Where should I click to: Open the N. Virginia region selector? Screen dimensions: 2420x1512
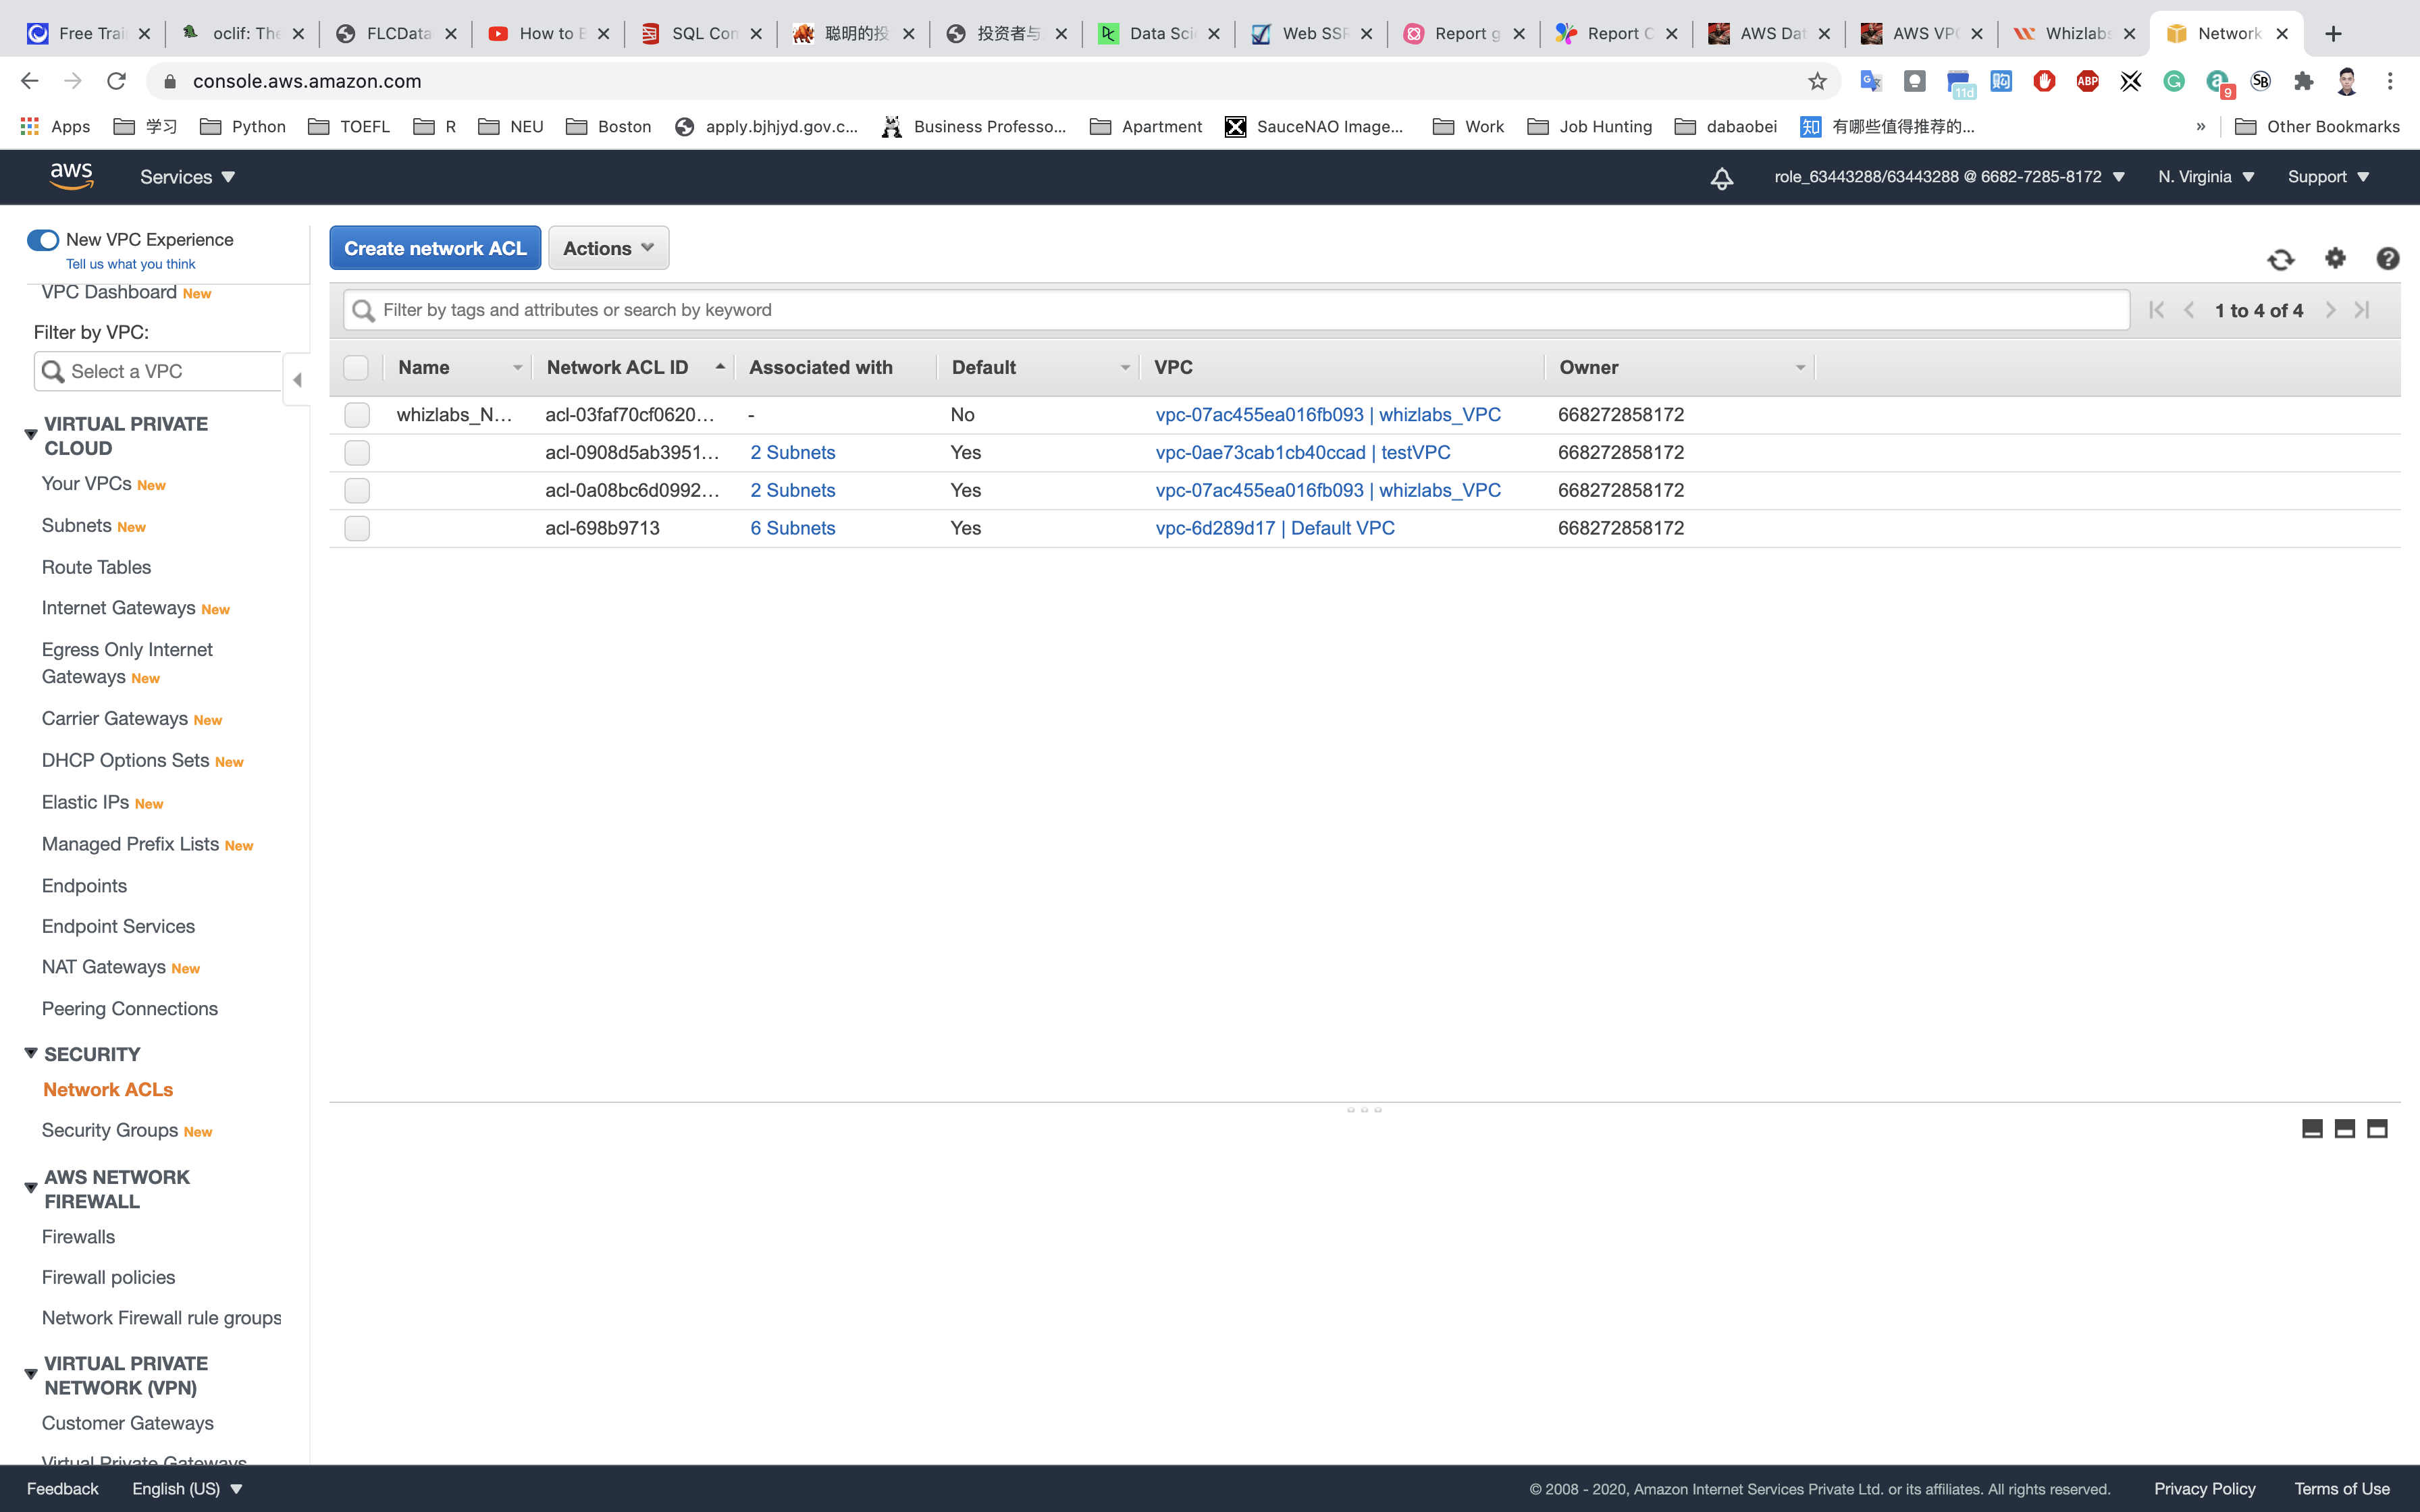coord(2205,177)
